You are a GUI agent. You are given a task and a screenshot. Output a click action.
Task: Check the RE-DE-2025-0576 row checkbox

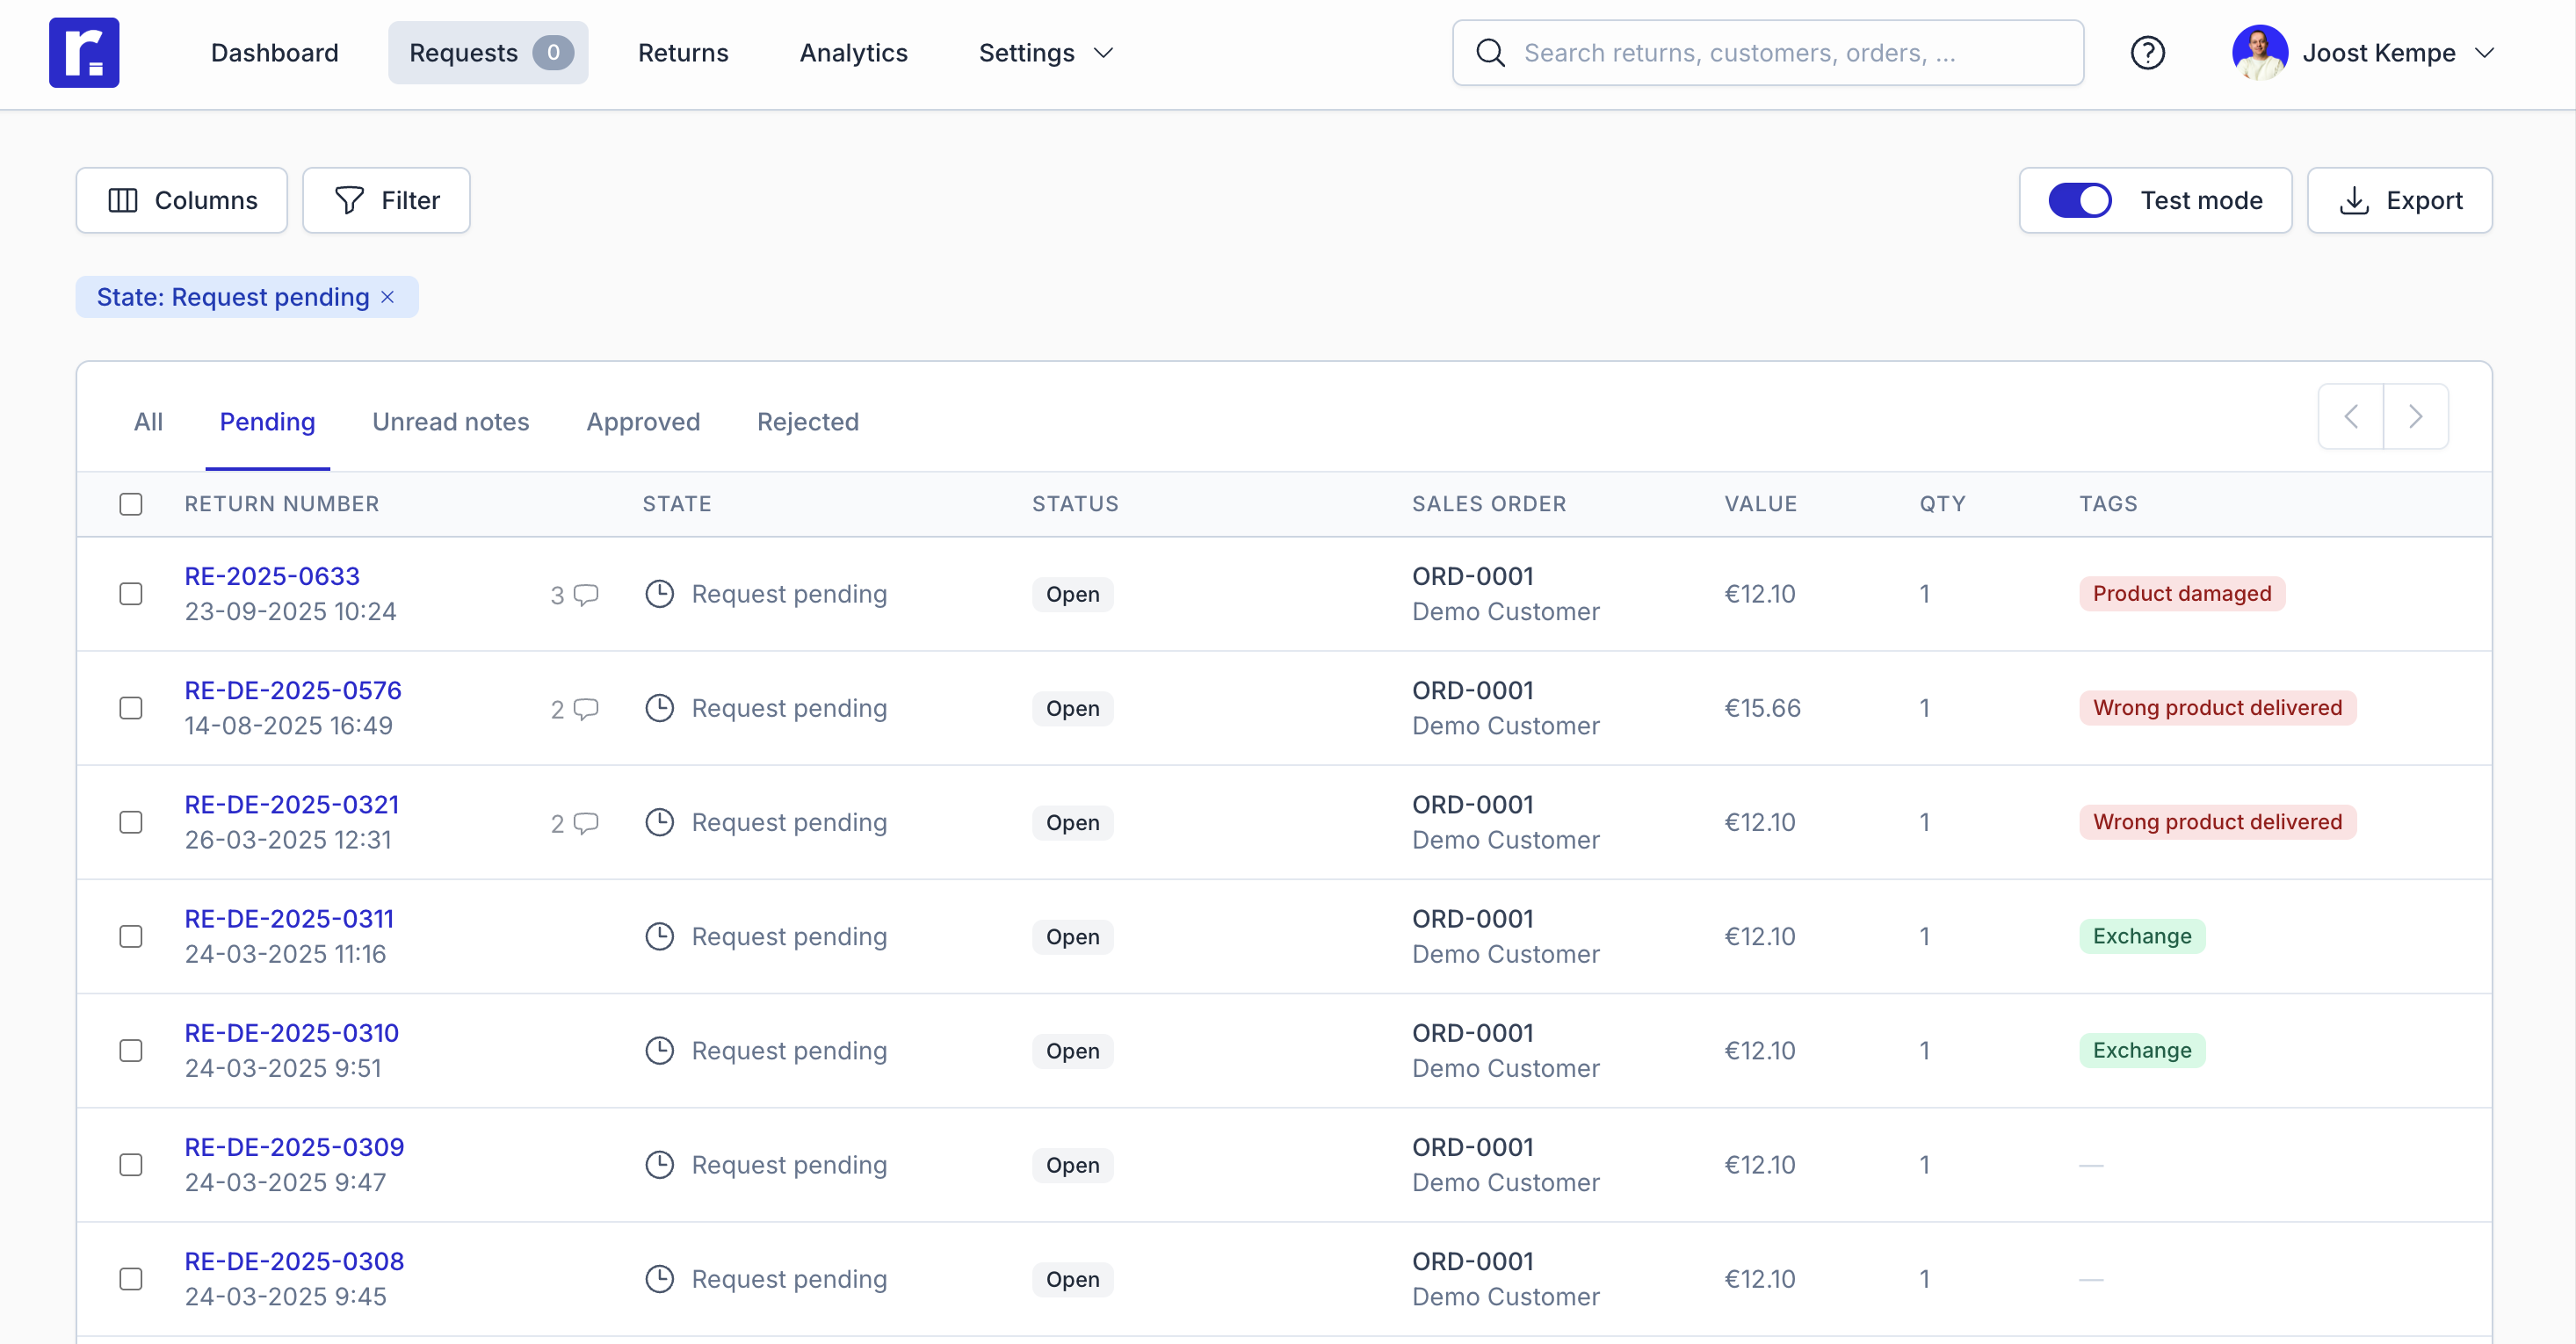(x=131, y=708)
